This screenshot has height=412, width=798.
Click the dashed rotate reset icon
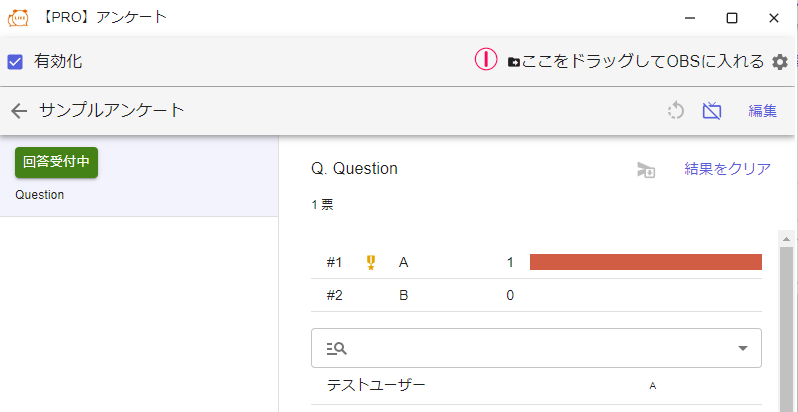(x=676, y=111)
